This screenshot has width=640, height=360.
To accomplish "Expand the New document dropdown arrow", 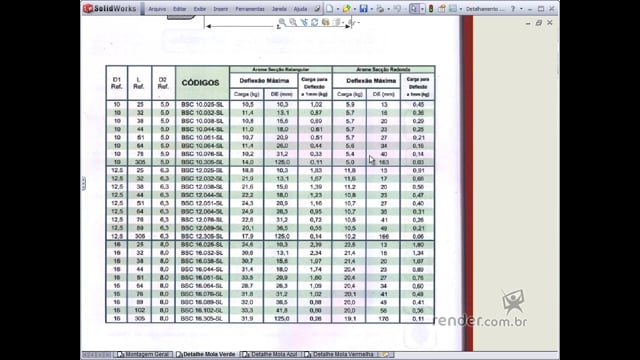I will tap(338, 9).
